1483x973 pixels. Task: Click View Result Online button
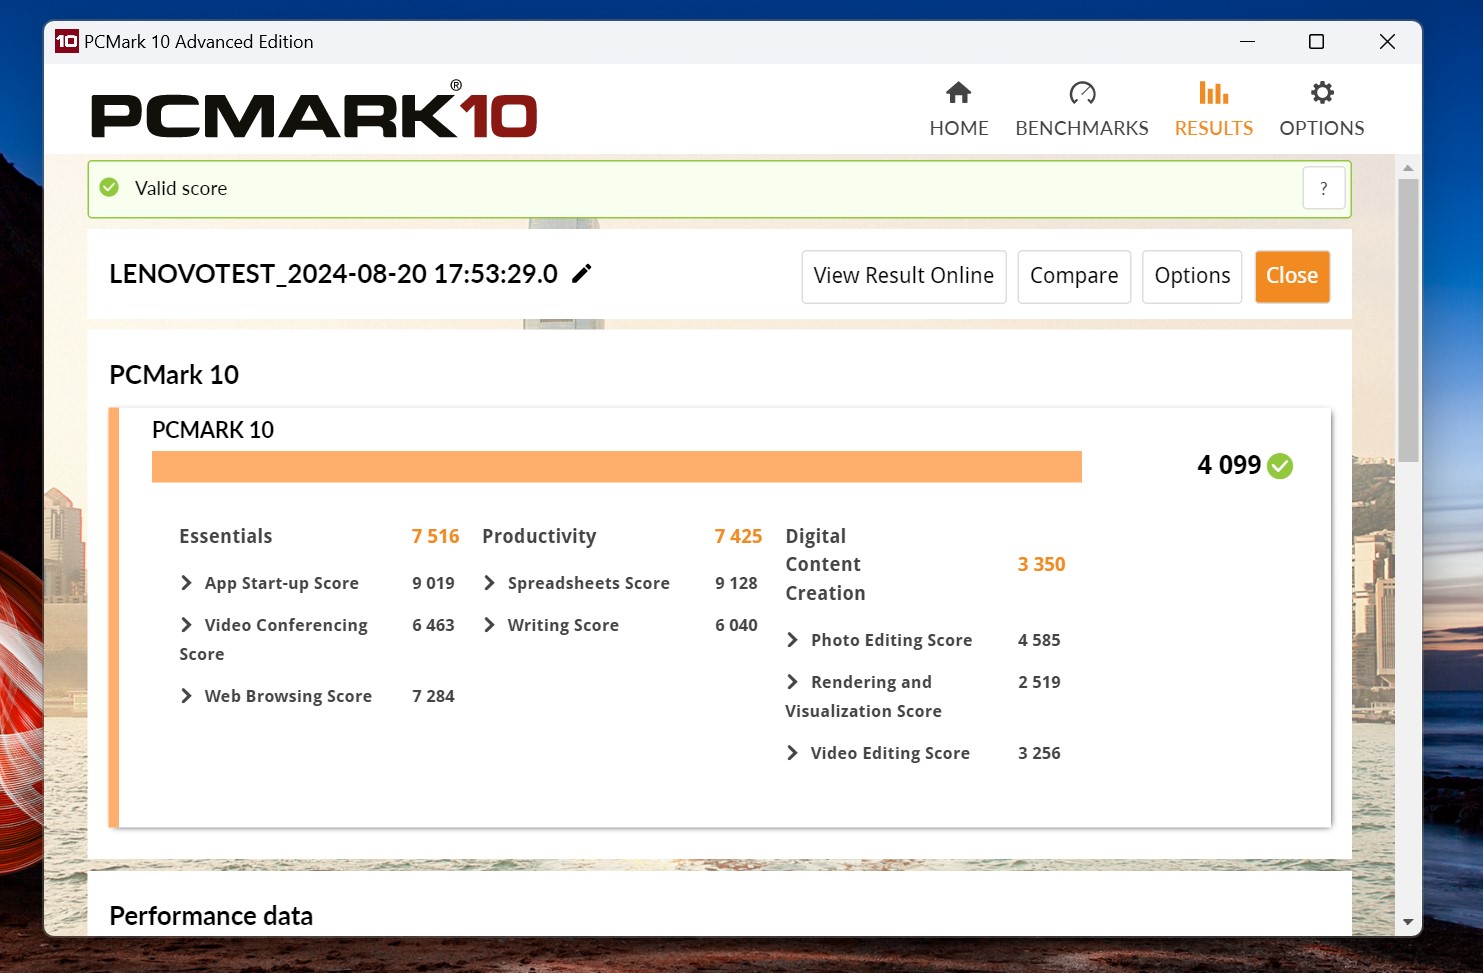pos(903,276)
